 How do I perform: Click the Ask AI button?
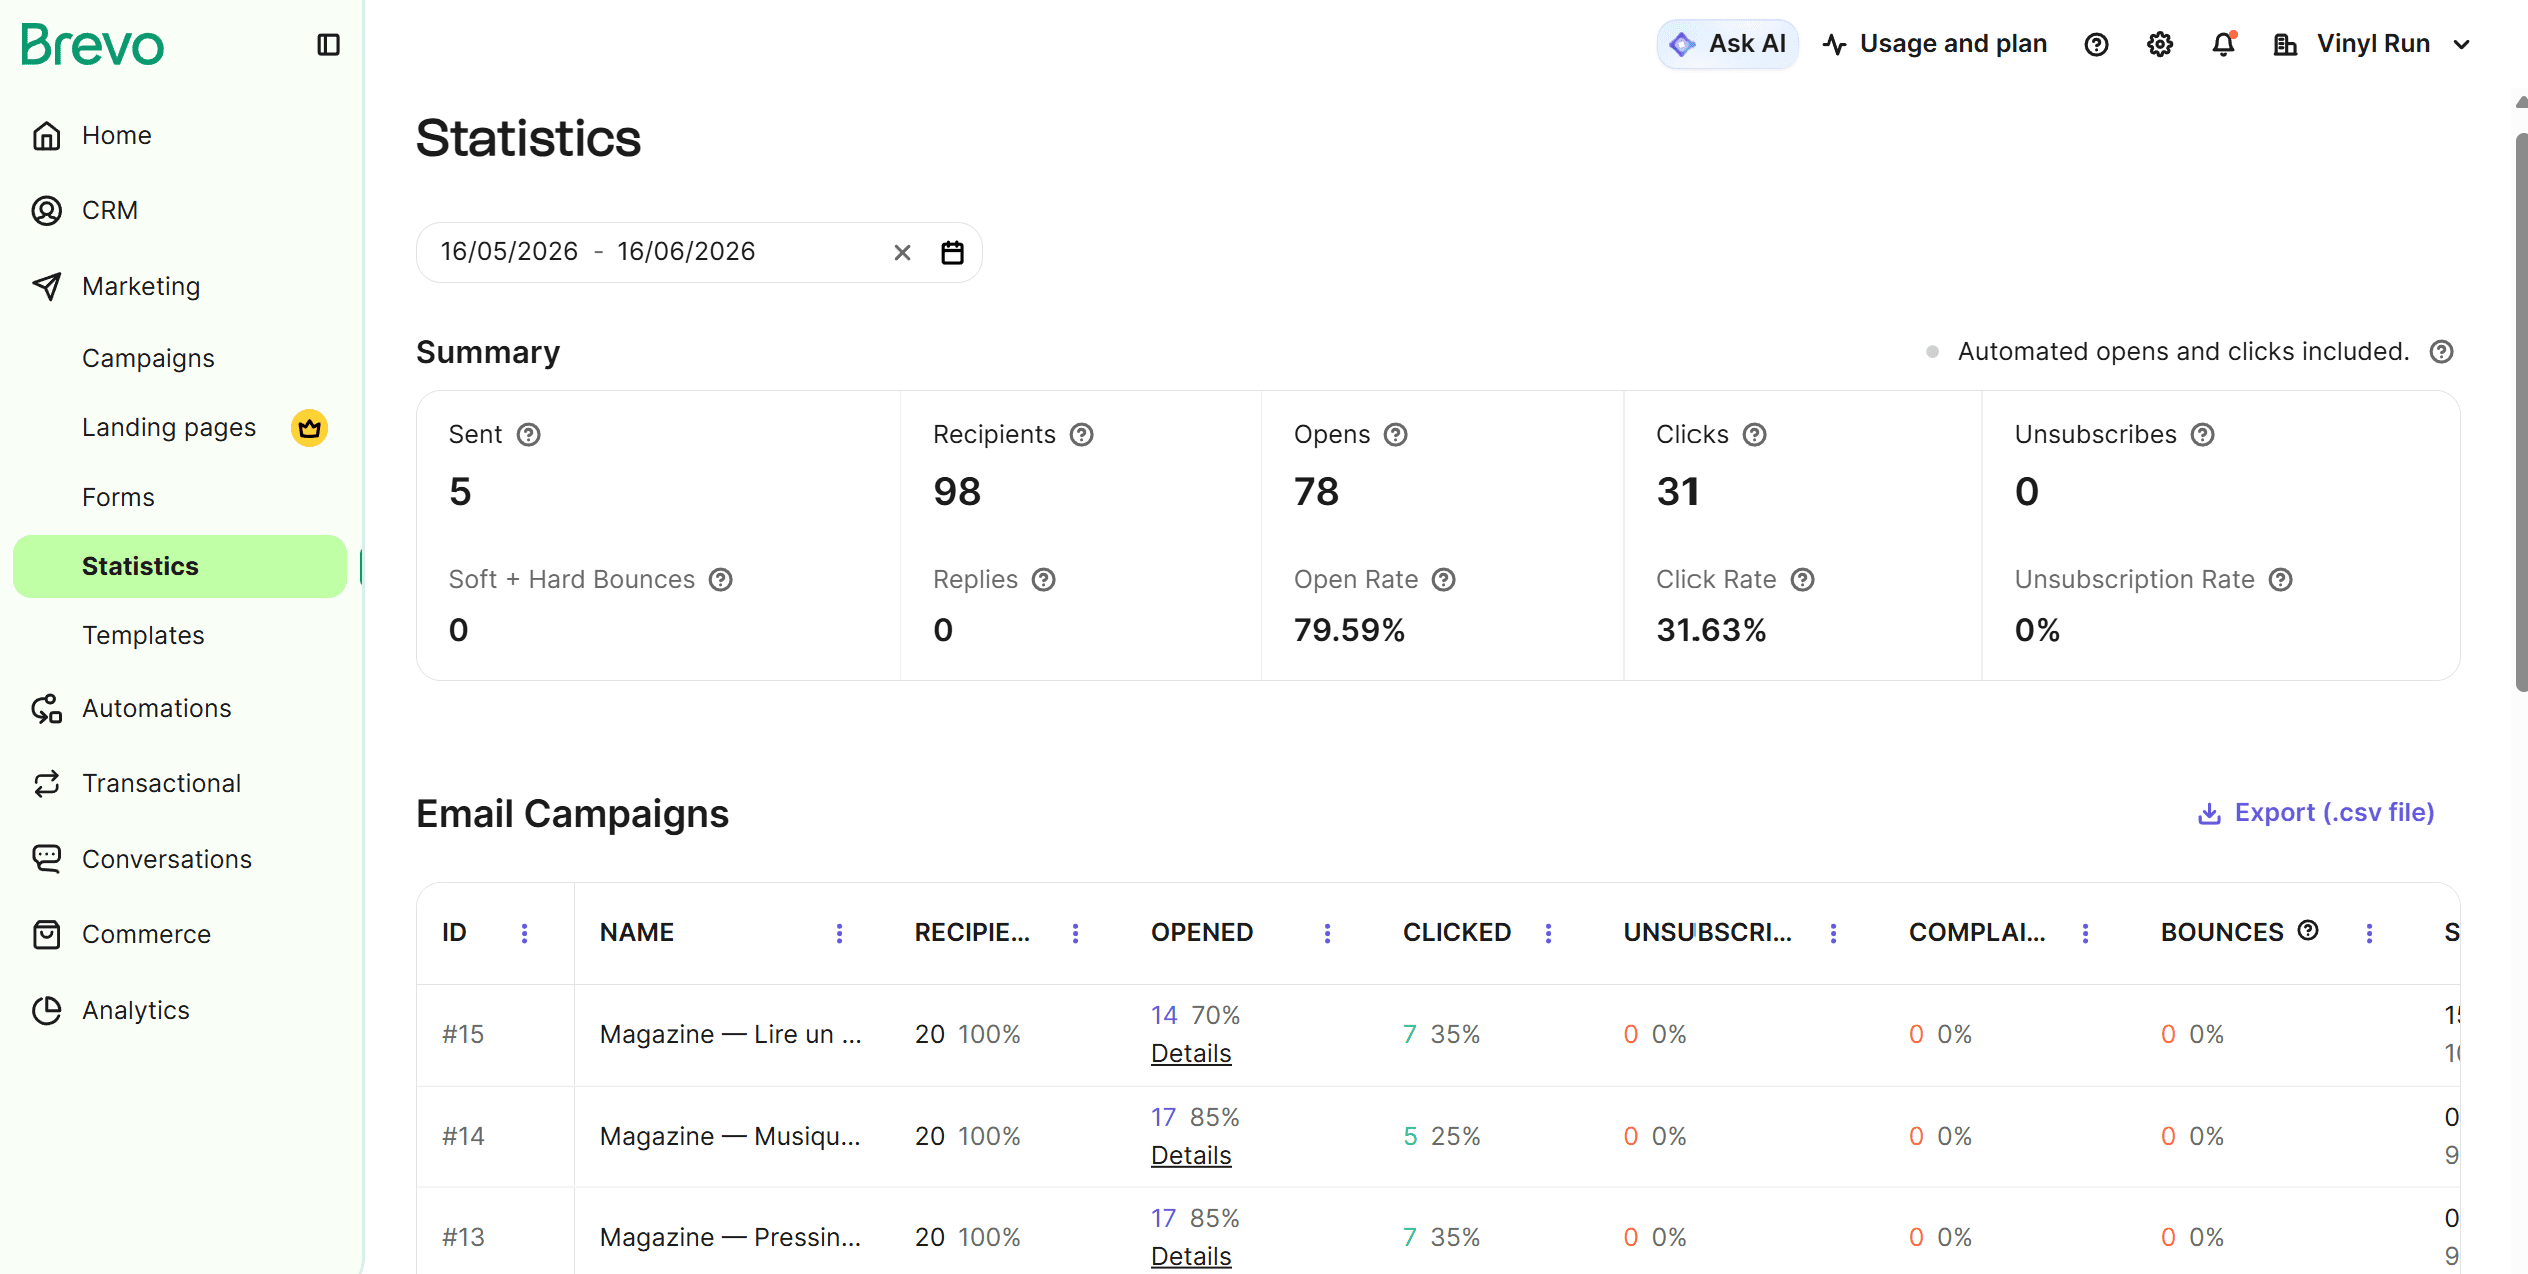[1727, 44]
